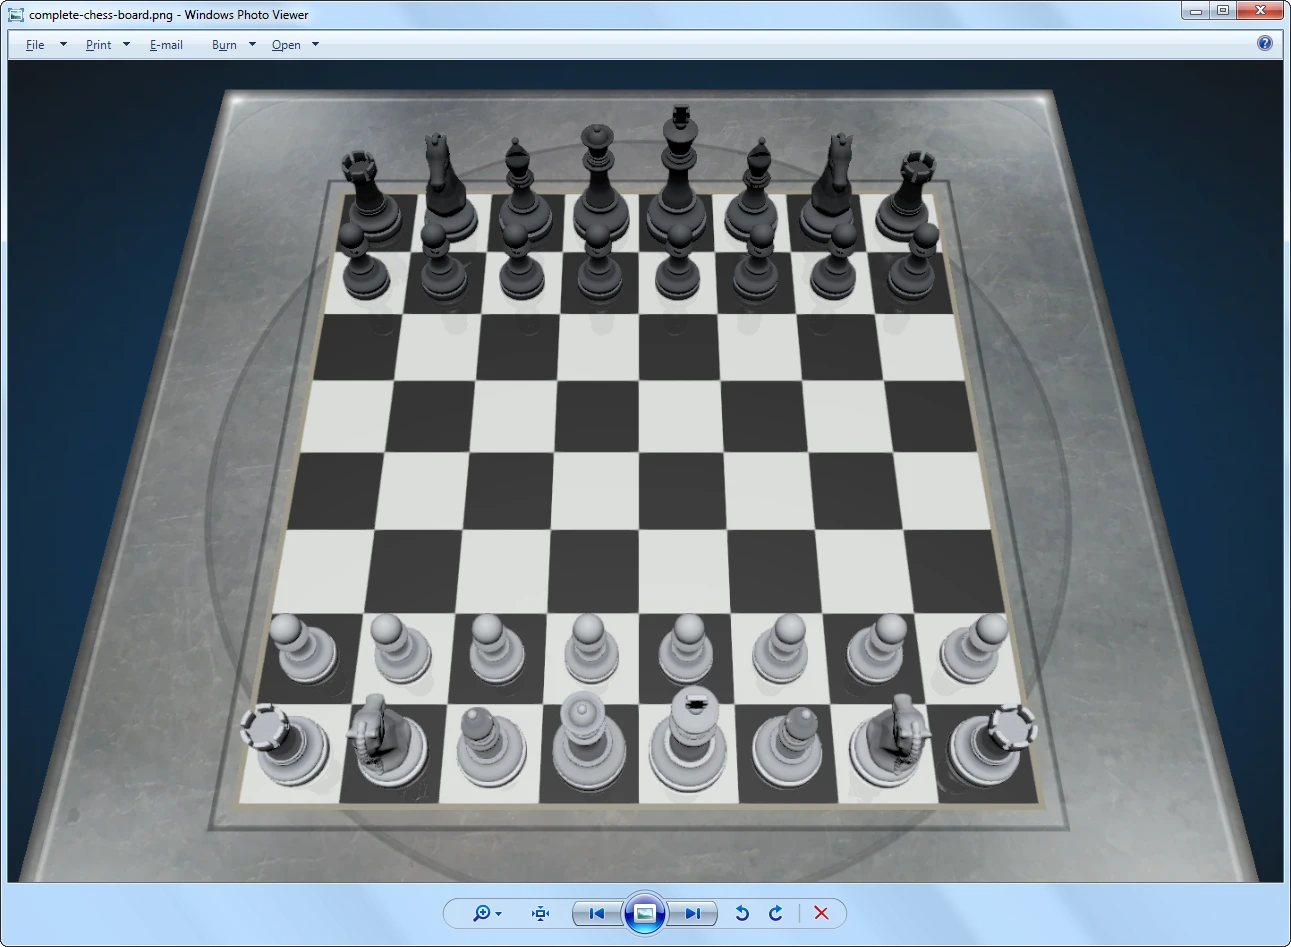
Task: Expand the File menu dropdown arrow
Action: click(61, 44)
